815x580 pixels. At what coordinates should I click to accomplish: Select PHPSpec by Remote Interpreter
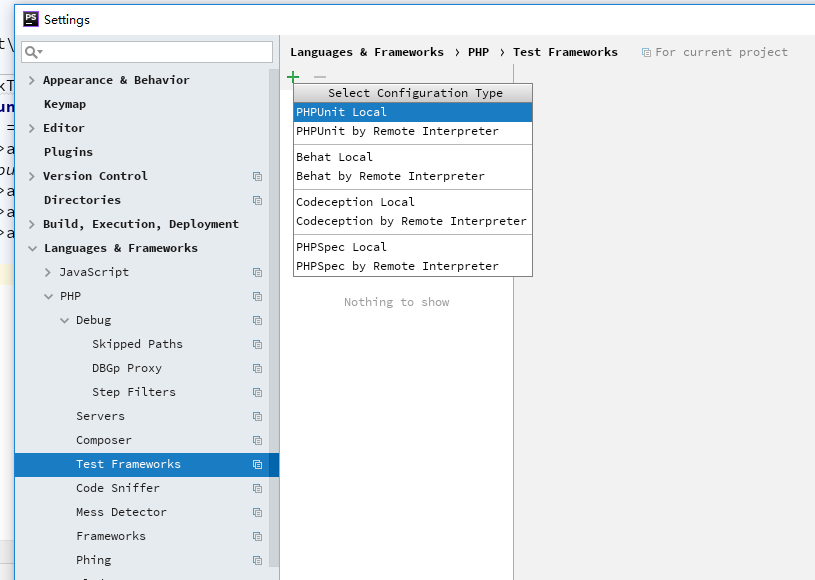(397, 266)
